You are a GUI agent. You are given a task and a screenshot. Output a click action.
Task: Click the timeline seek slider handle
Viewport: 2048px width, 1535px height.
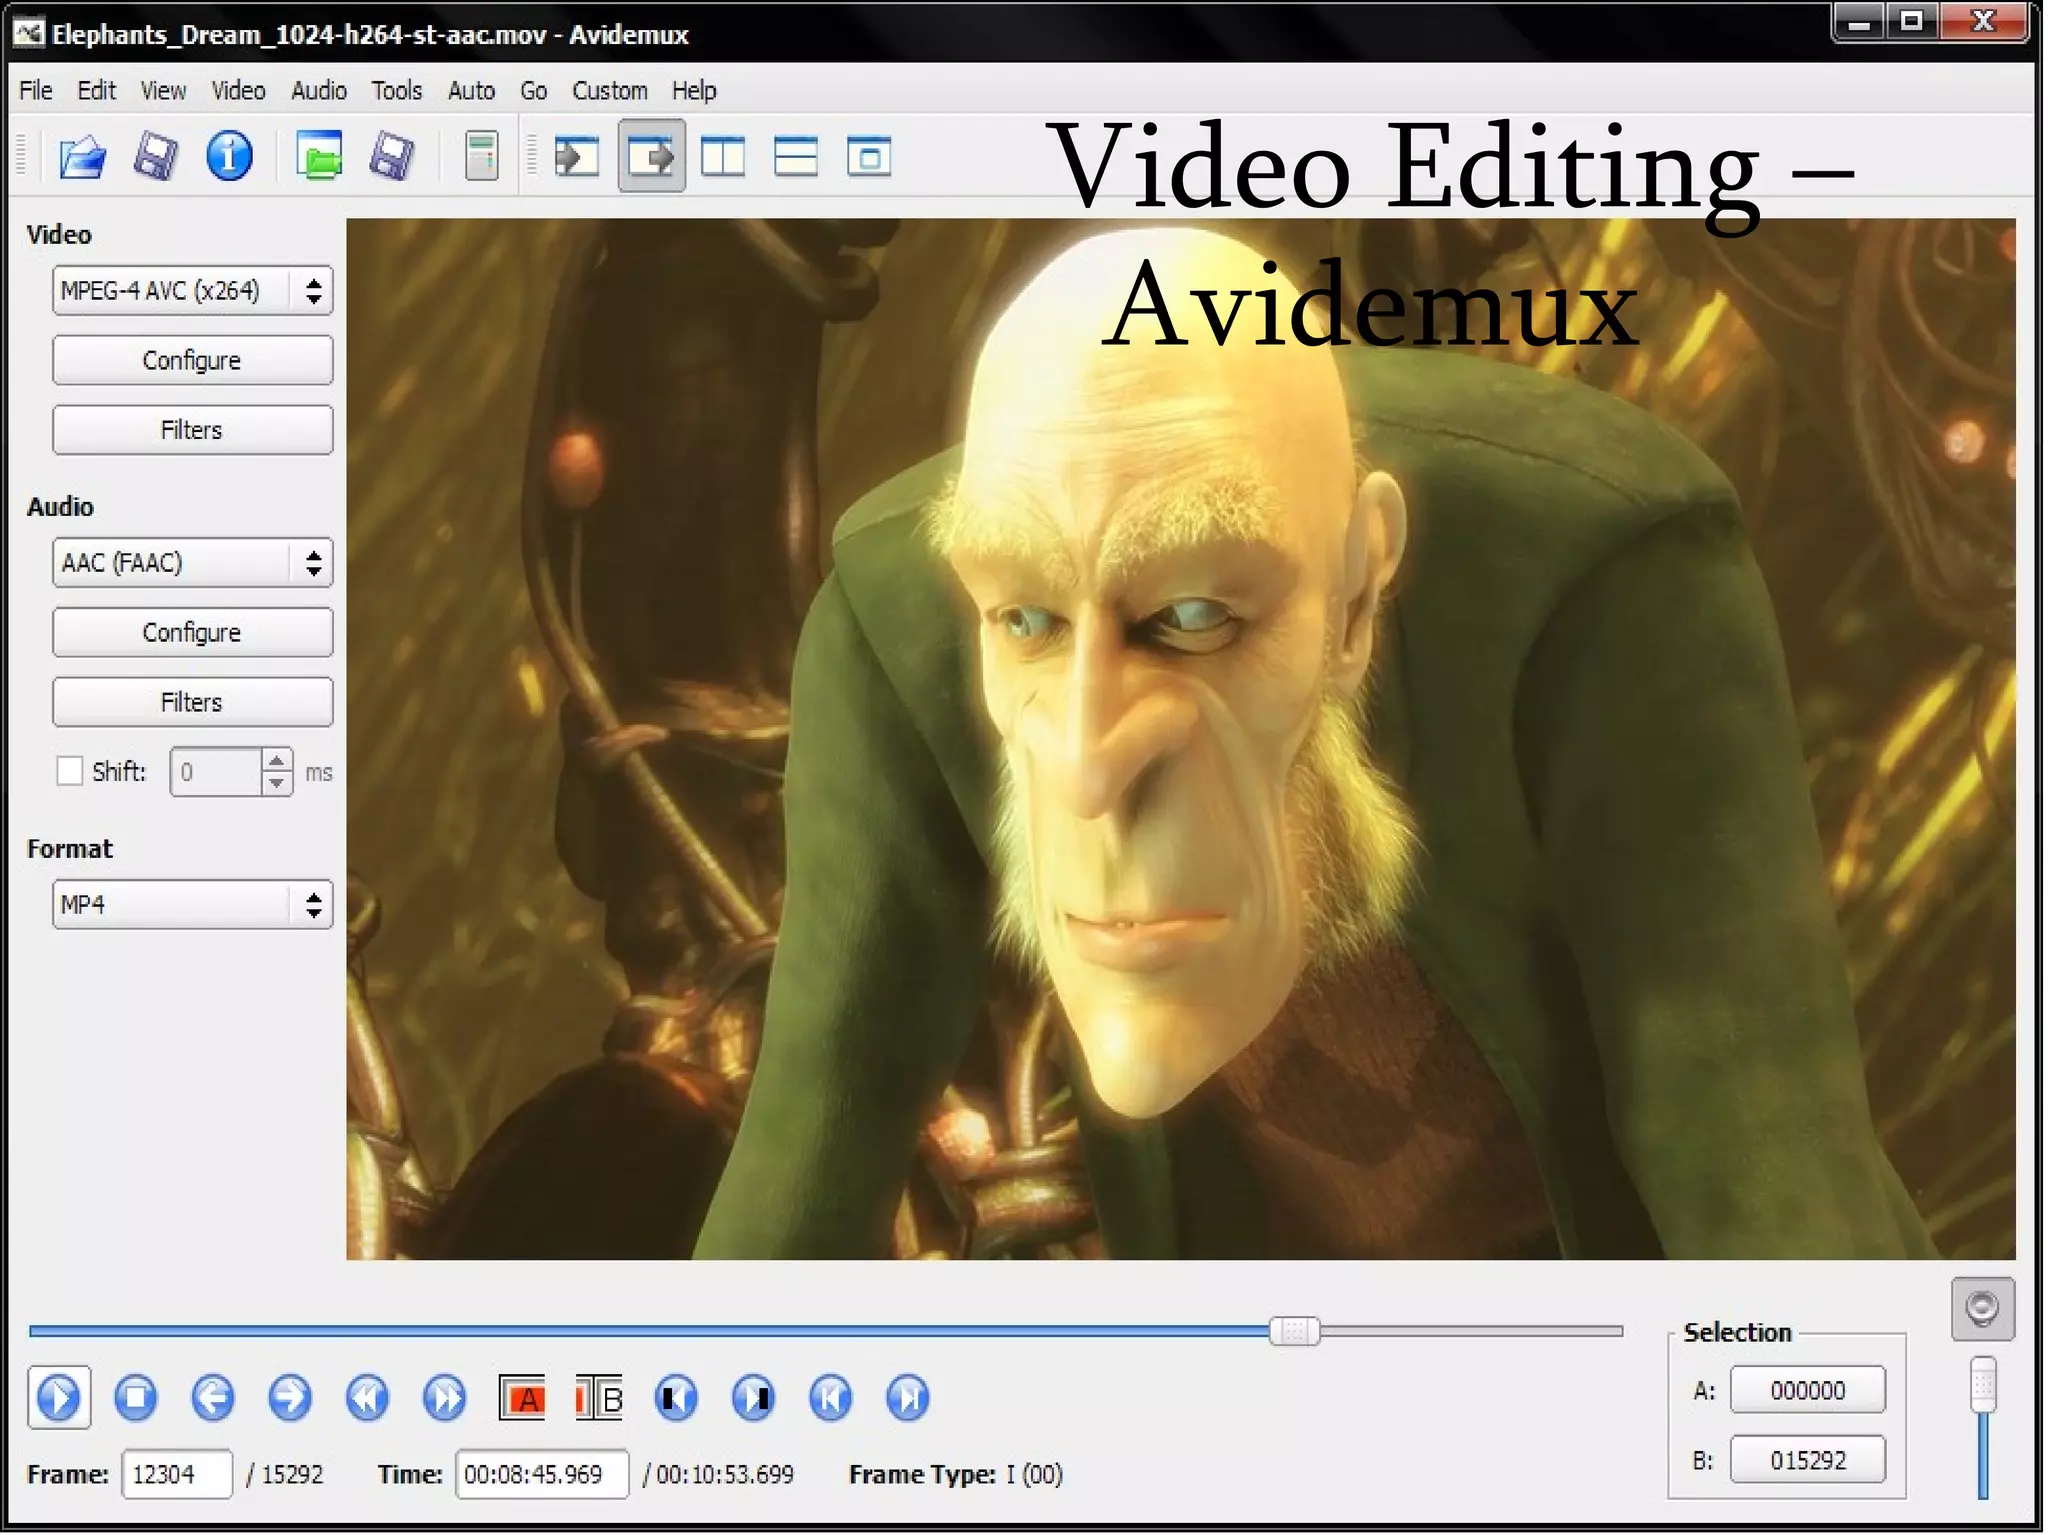coord(1294,1331)
